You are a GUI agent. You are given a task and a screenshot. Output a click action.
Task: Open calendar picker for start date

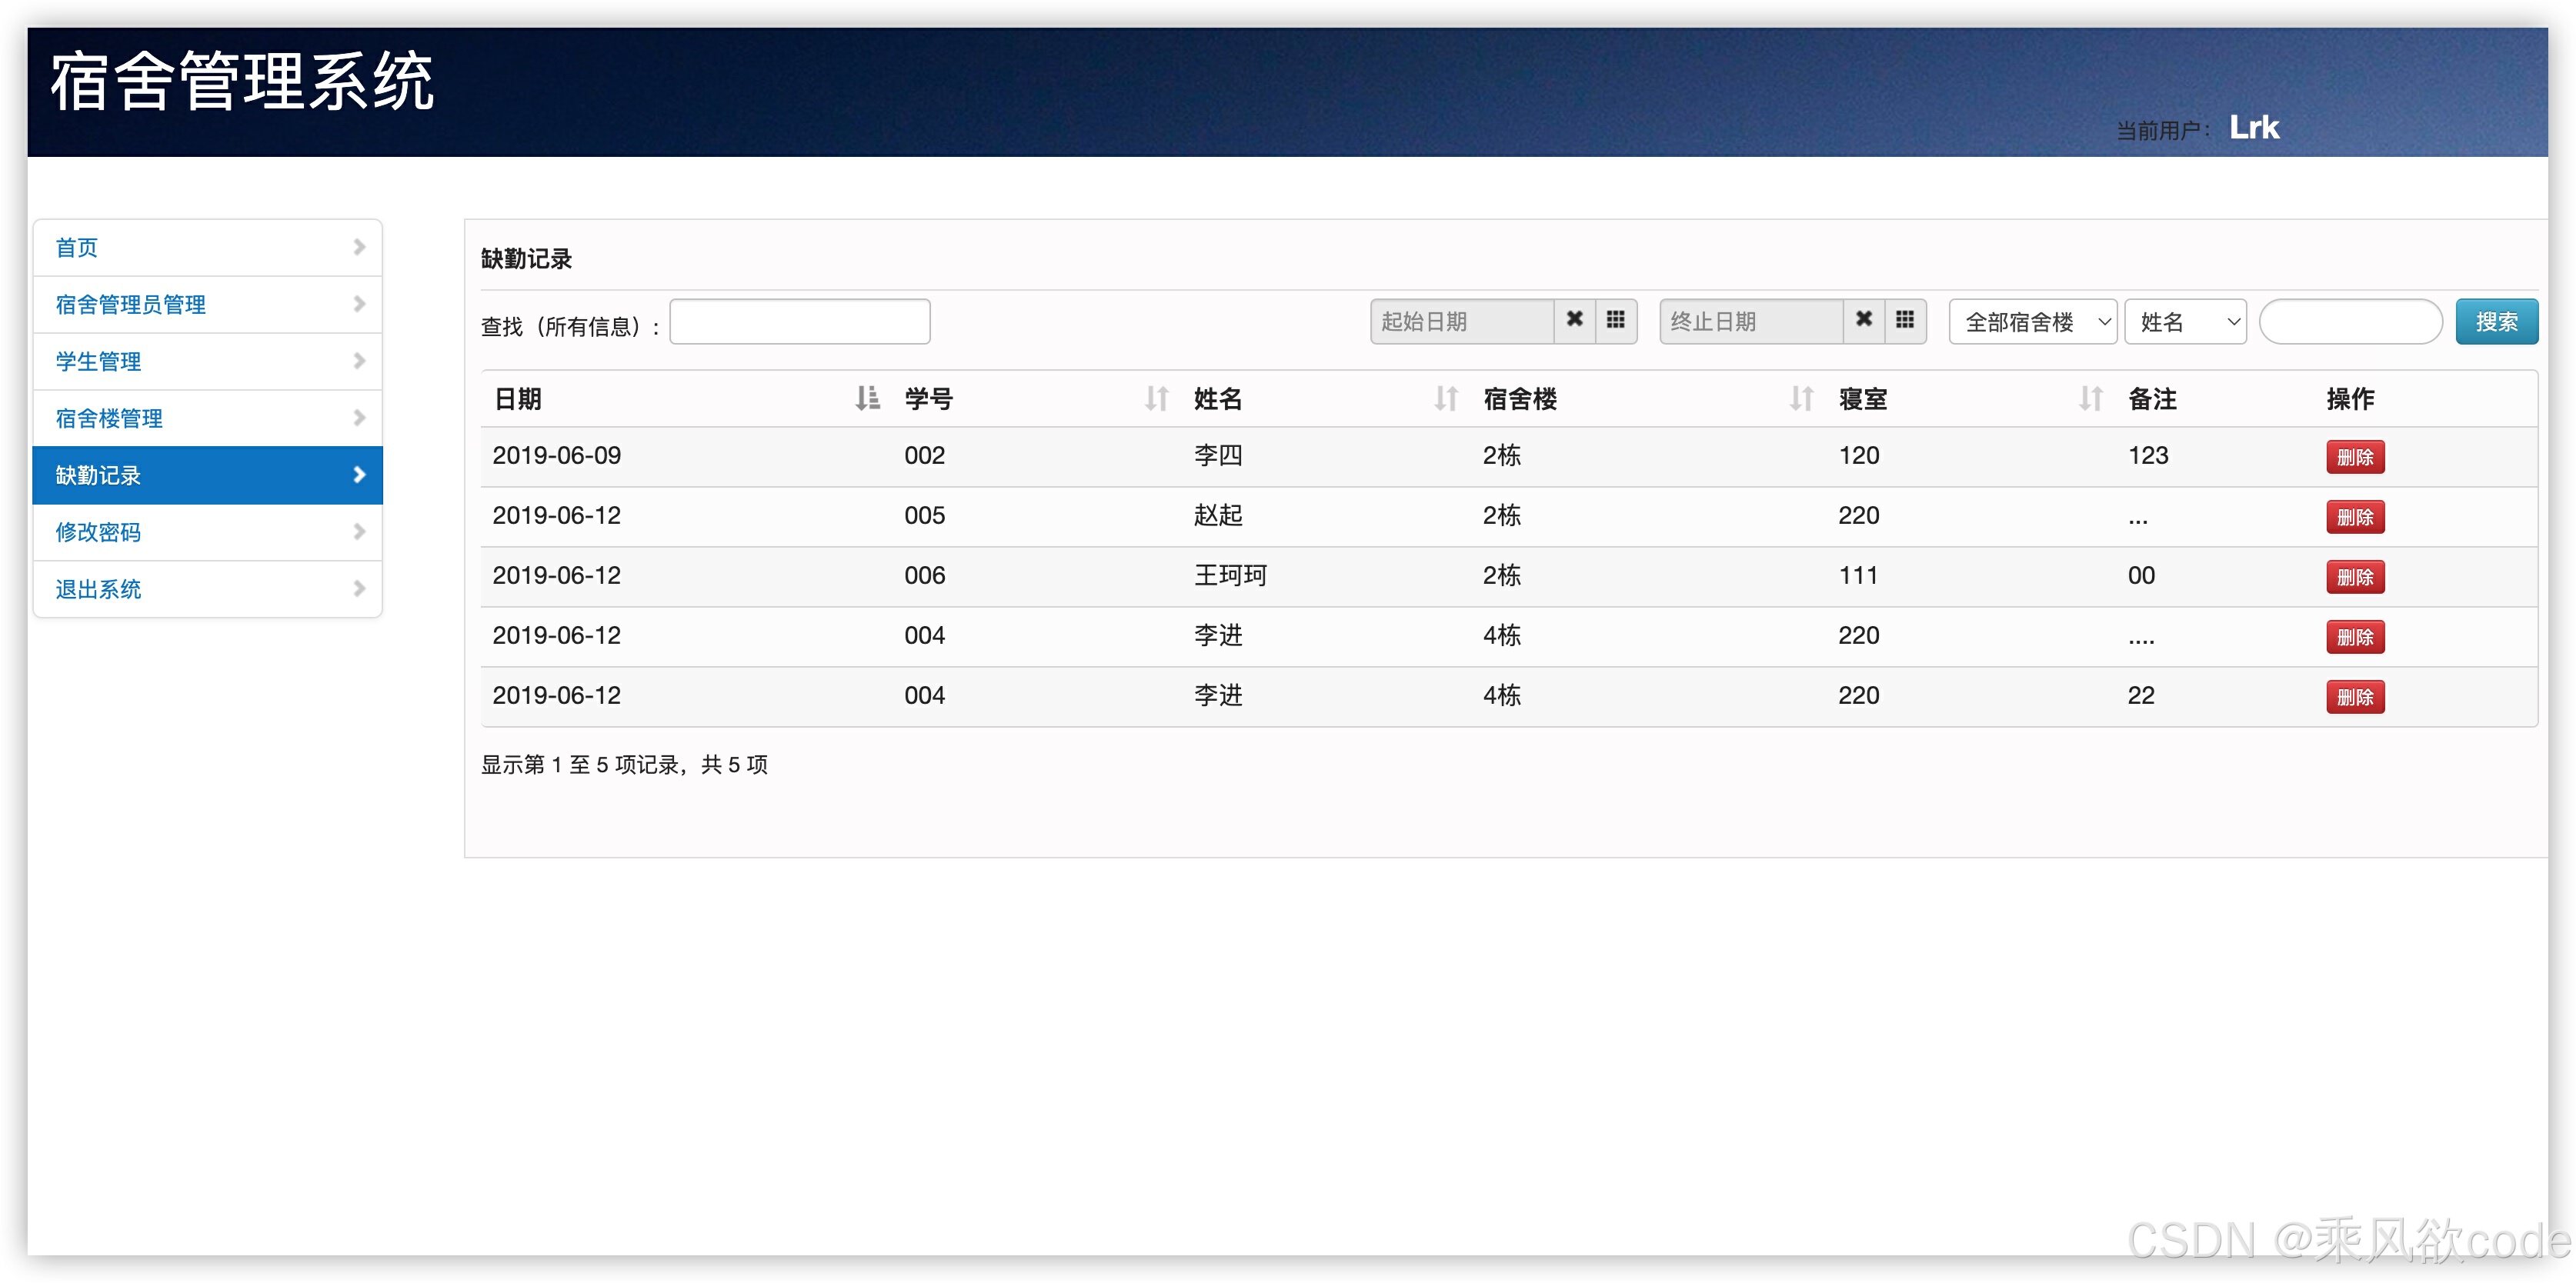1615,320
